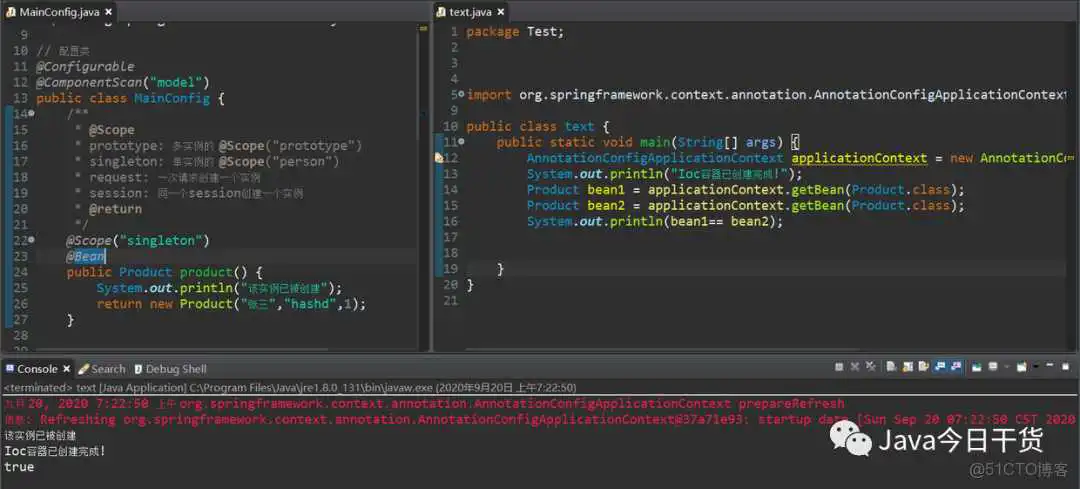1080x489 pixels.
Task: Click the red prepareRefresh log line
Action: point(424,404)
